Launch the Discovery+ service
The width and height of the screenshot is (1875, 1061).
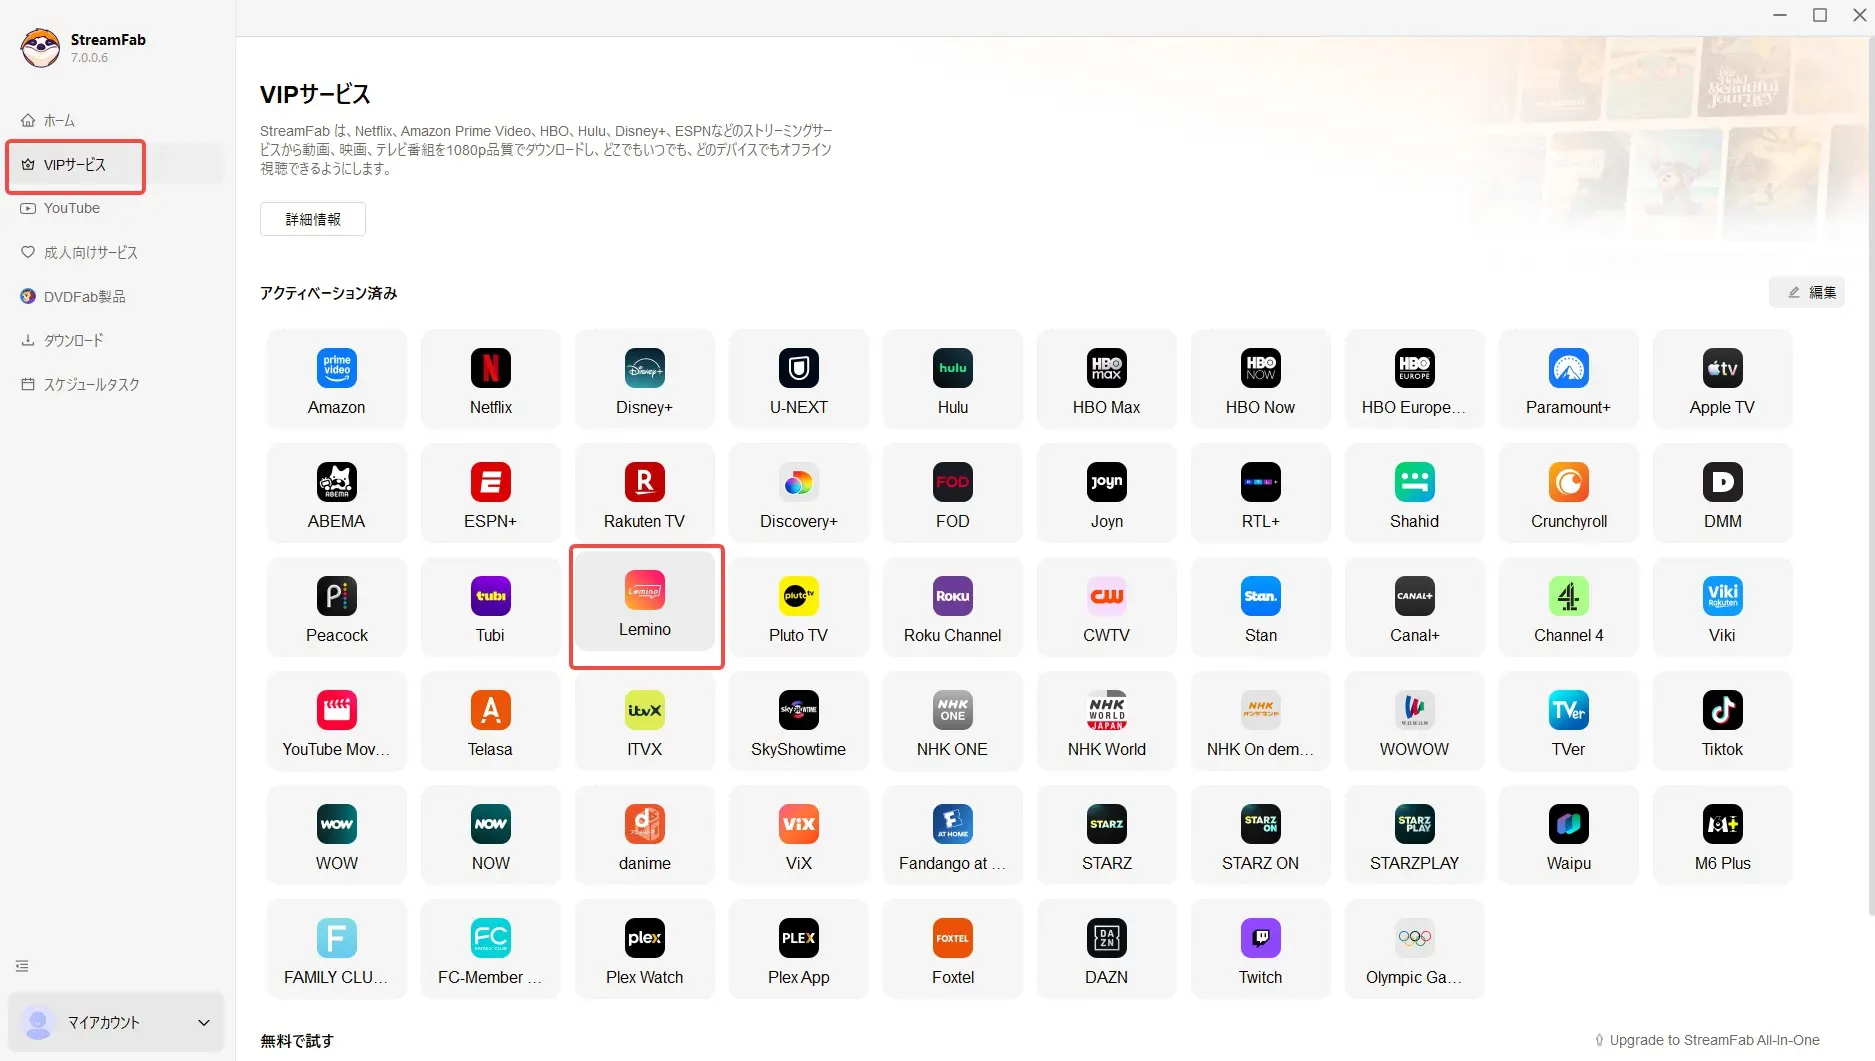coord(799,494)
